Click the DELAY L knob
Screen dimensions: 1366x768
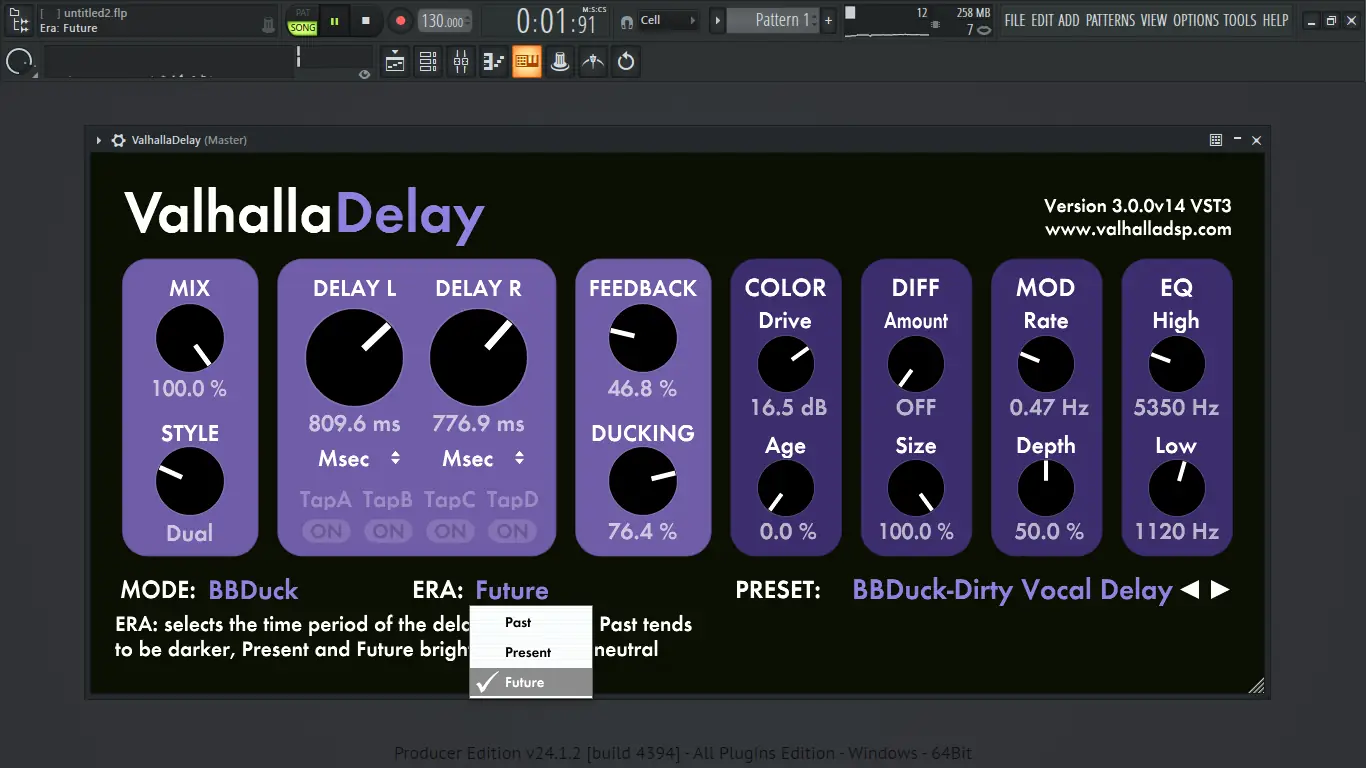[x=354, y=357]
